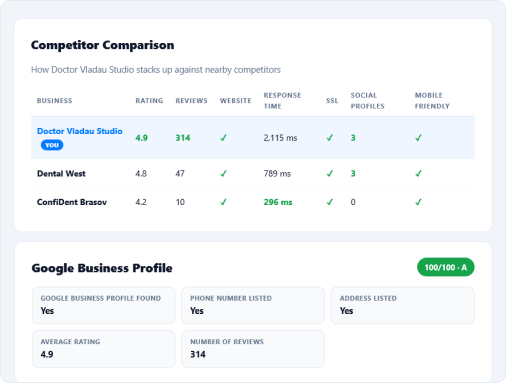The height and width of the screenshot is (383, 506).
Task: Click the Average Rating card
Action: 103,349
